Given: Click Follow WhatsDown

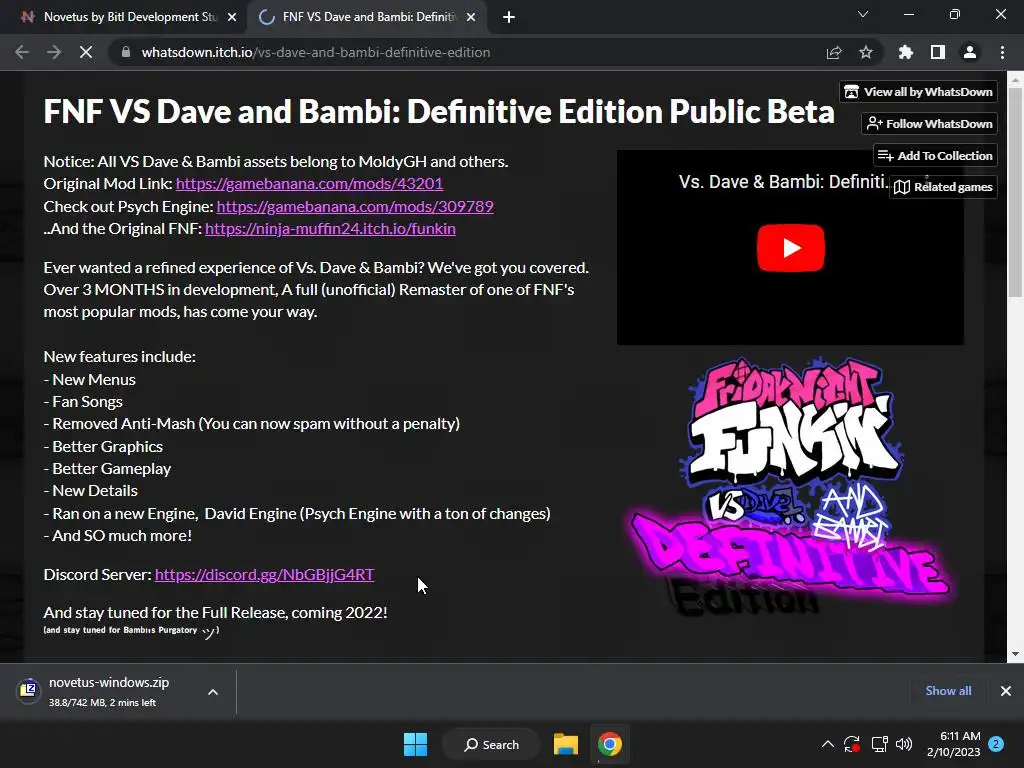Looking at the screenshot, I should pyautogui.click(x=929, y=123).
